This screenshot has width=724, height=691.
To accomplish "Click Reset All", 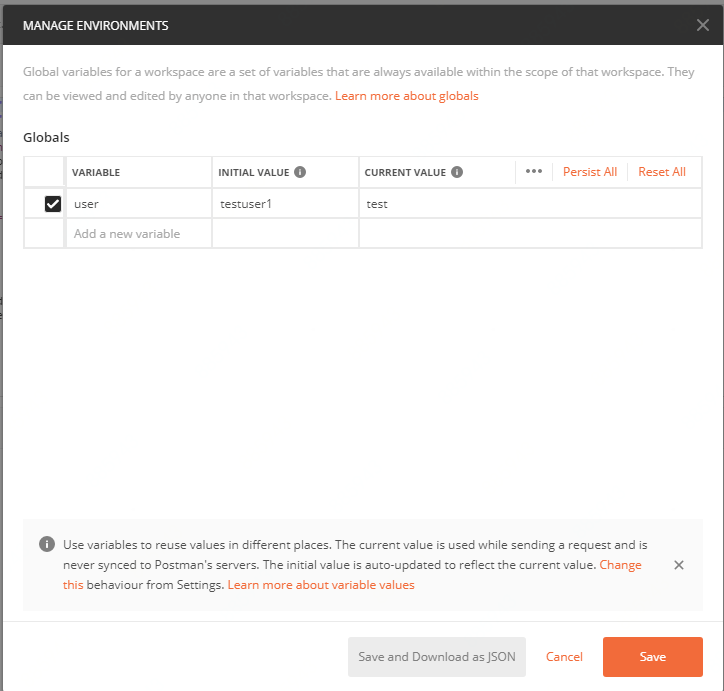I will click(661, 172).
